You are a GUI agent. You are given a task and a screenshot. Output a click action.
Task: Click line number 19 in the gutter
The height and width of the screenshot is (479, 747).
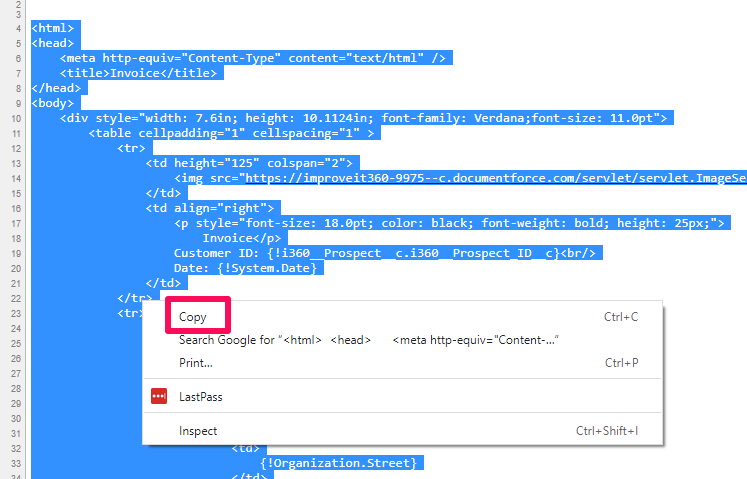tap(16, 254)
